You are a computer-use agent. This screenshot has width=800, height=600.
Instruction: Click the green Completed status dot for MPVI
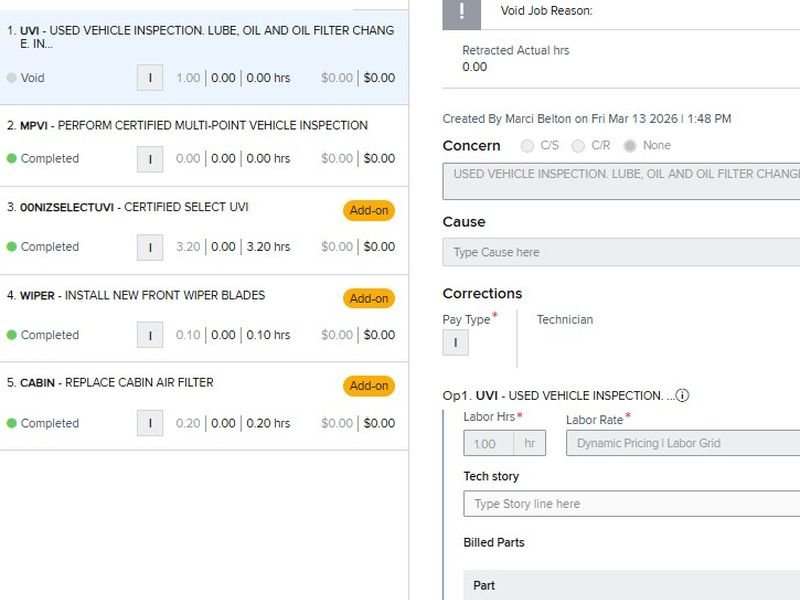12,158
